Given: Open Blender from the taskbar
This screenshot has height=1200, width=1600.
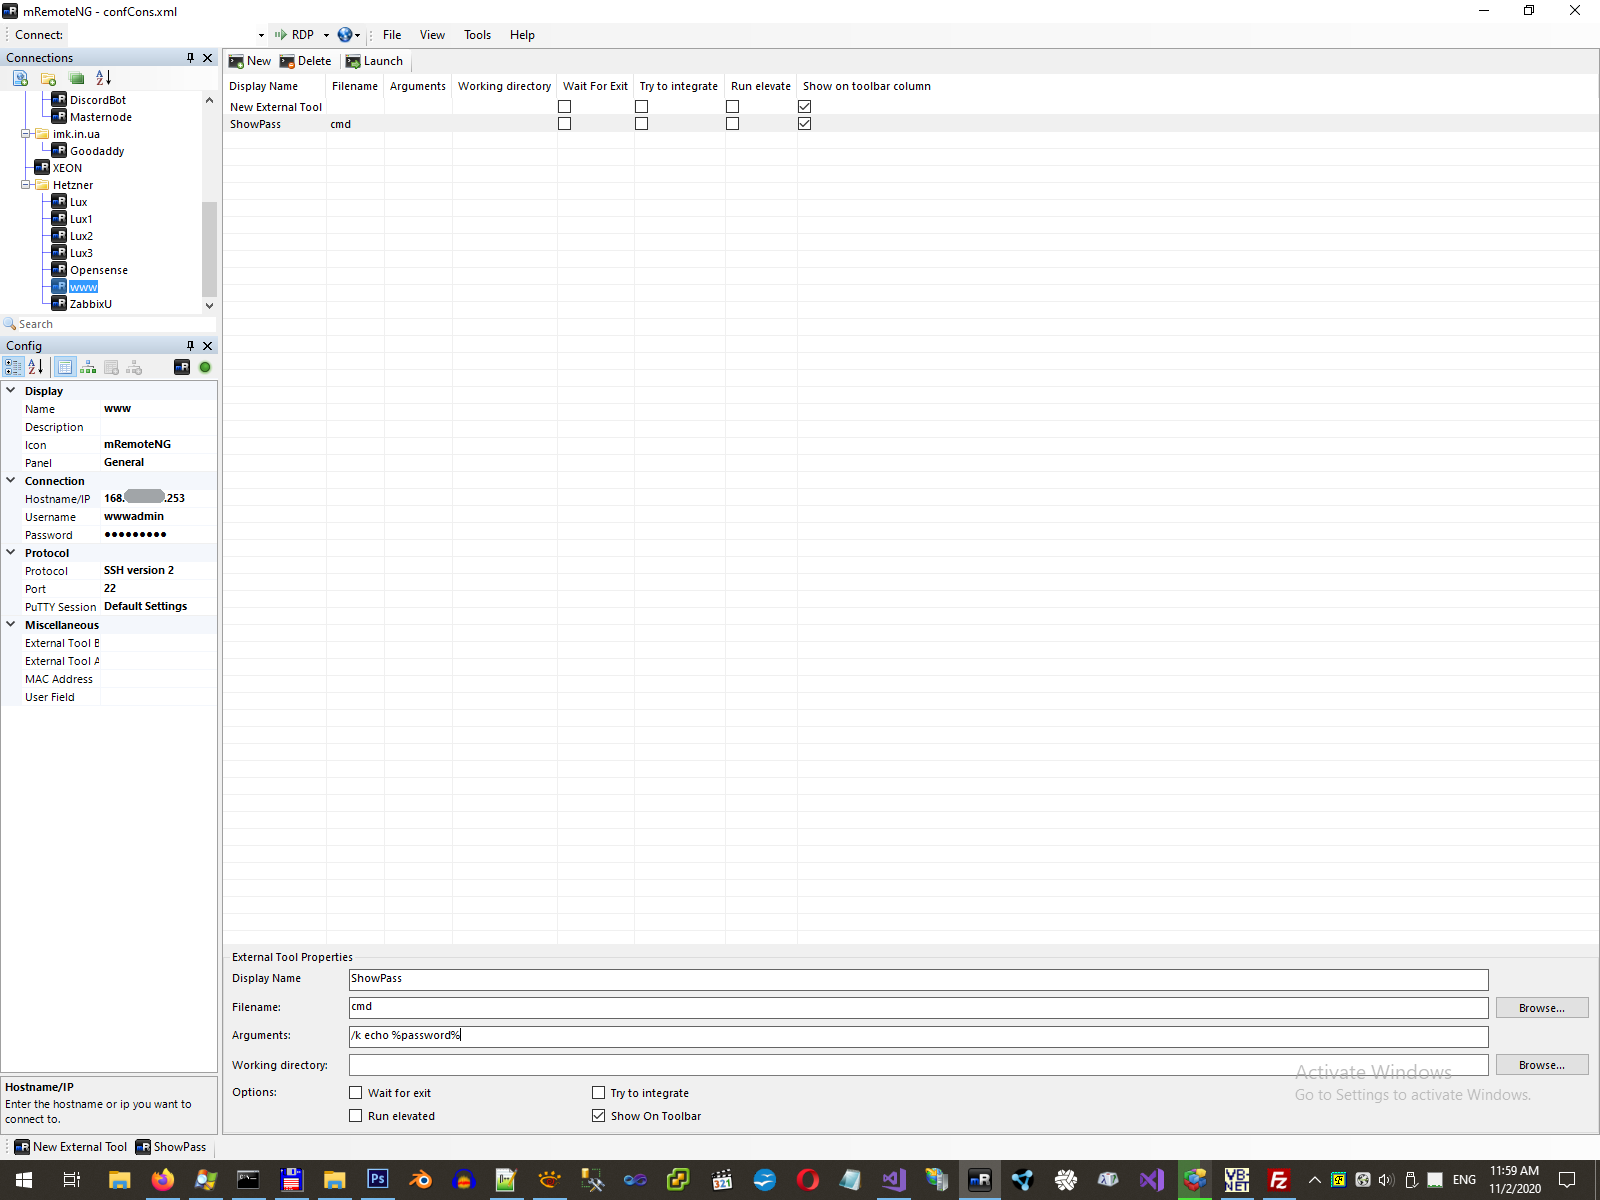Looking at the screenshot, I should [x=420, y=1180].
